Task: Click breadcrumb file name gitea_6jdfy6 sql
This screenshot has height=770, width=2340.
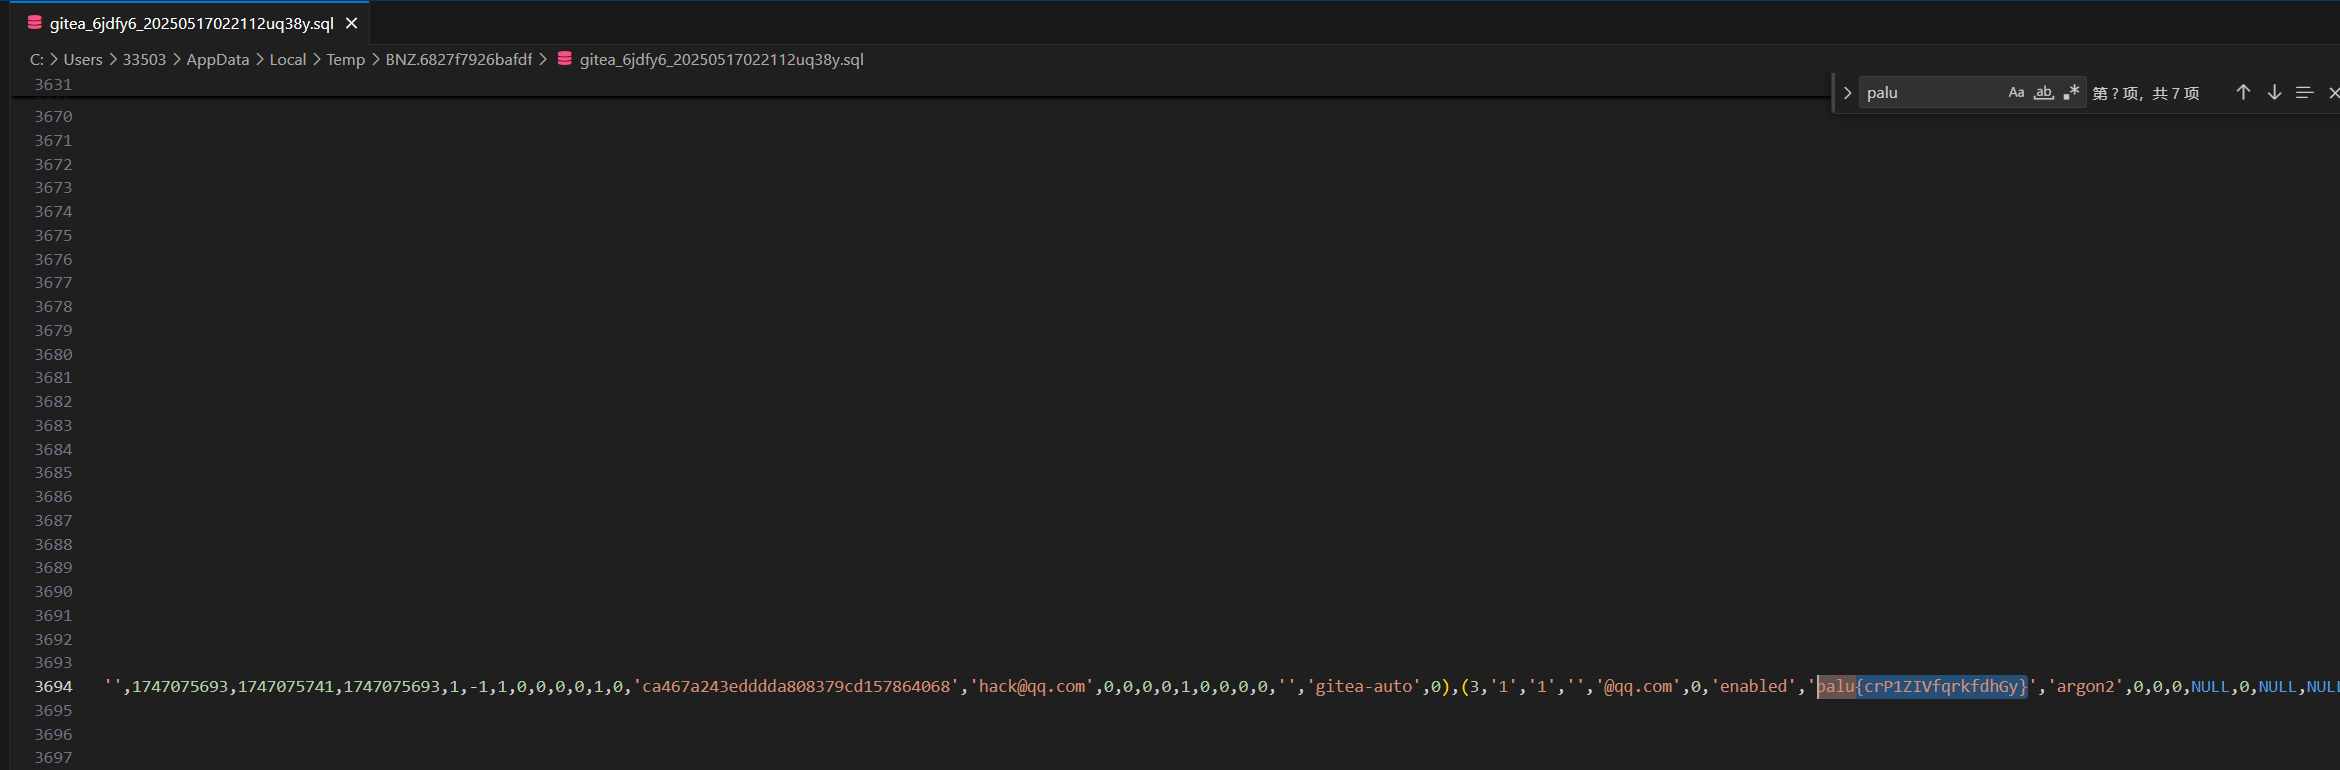Action: pyautogui.click(x=721, y=60)
